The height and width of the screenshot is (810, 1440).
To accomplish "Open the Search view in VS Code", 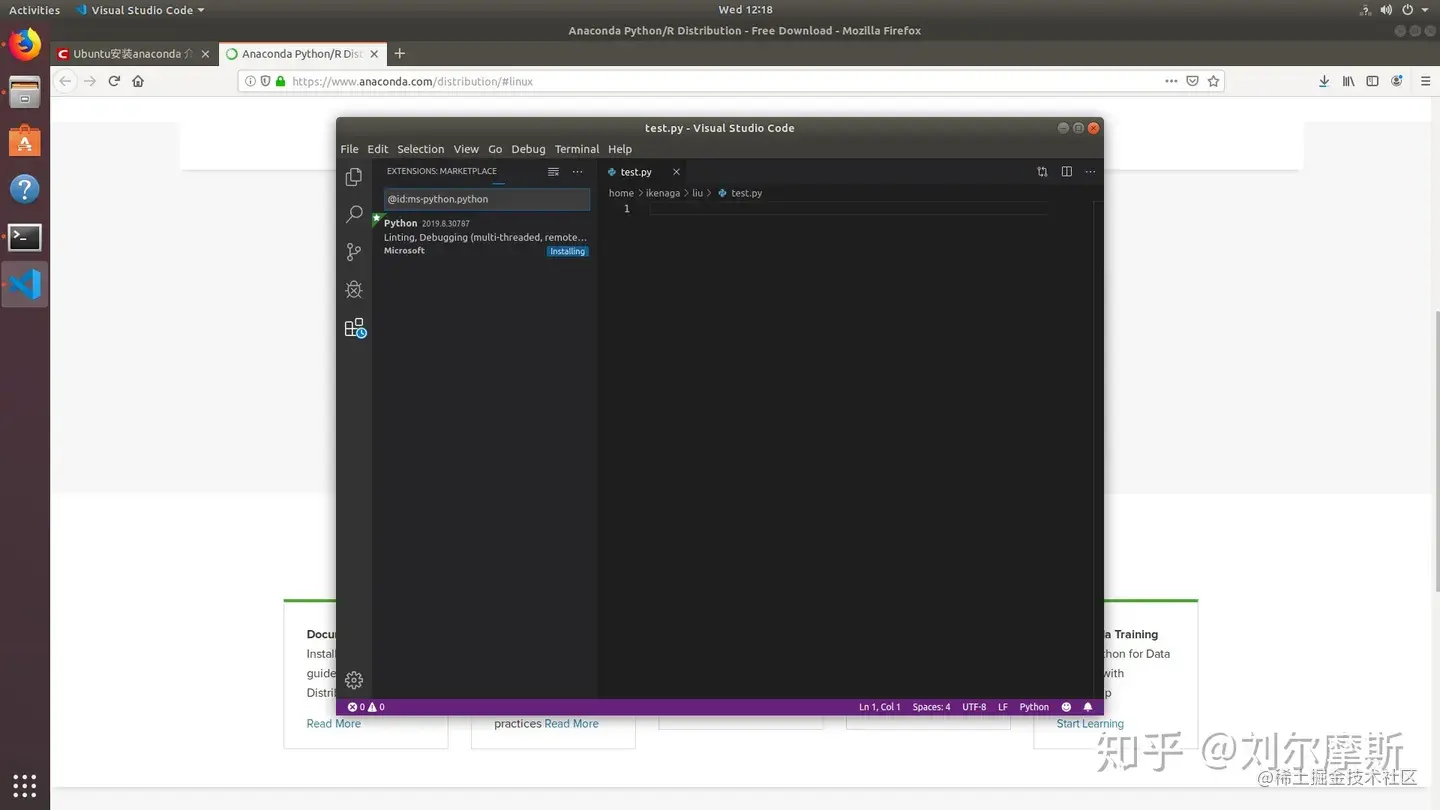I will point(354,214).
